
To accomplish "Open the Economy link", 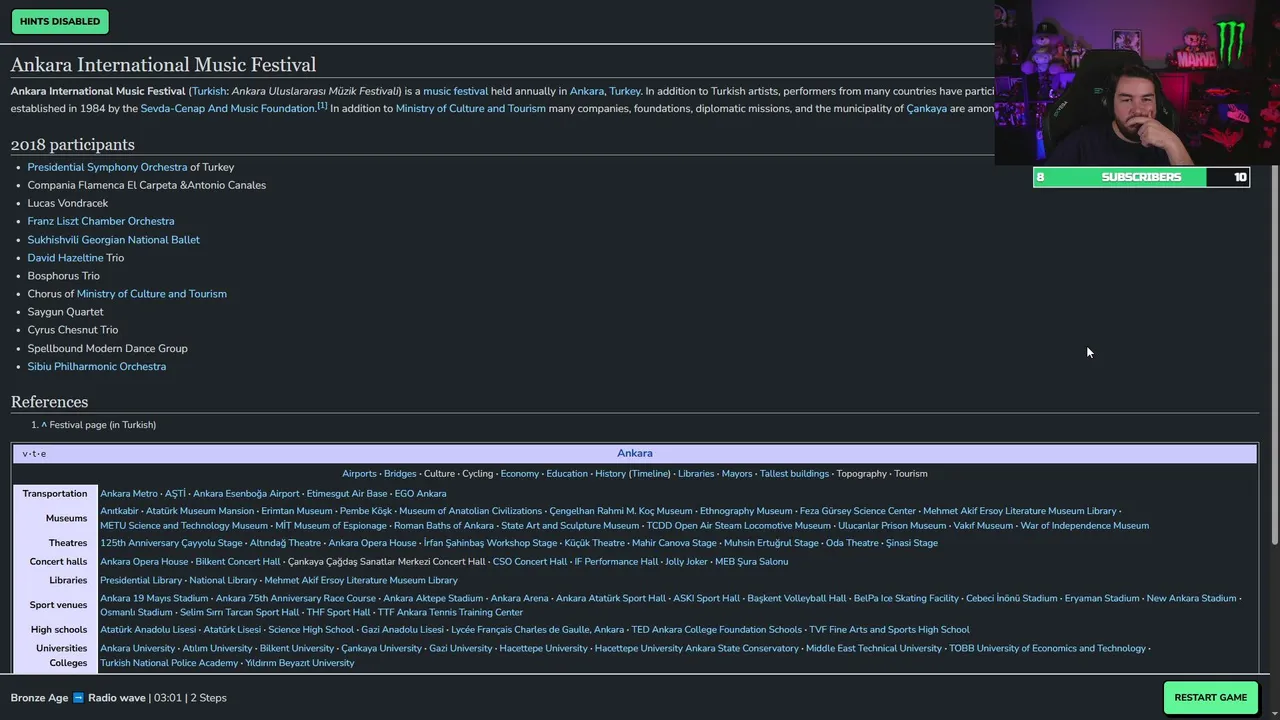I will [519, 474].
